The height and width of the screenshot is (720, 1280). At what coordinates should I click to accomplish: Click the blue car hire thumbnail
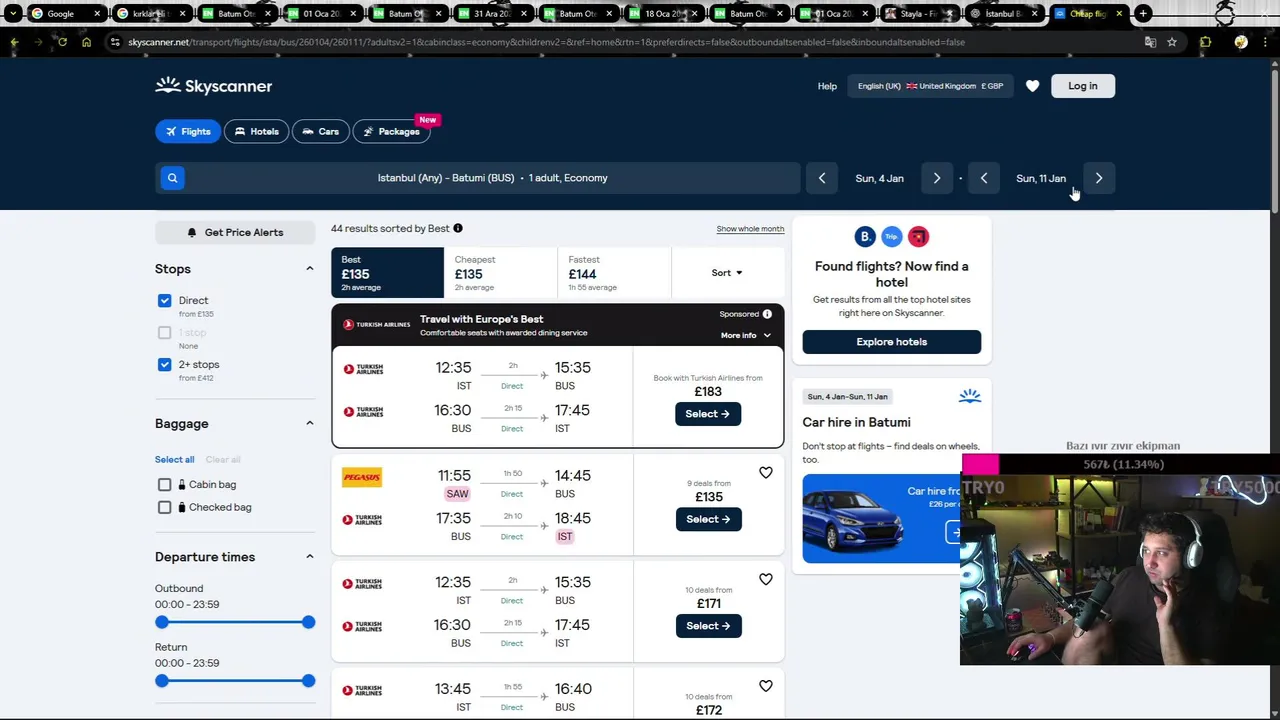click(x=881, y=518)
